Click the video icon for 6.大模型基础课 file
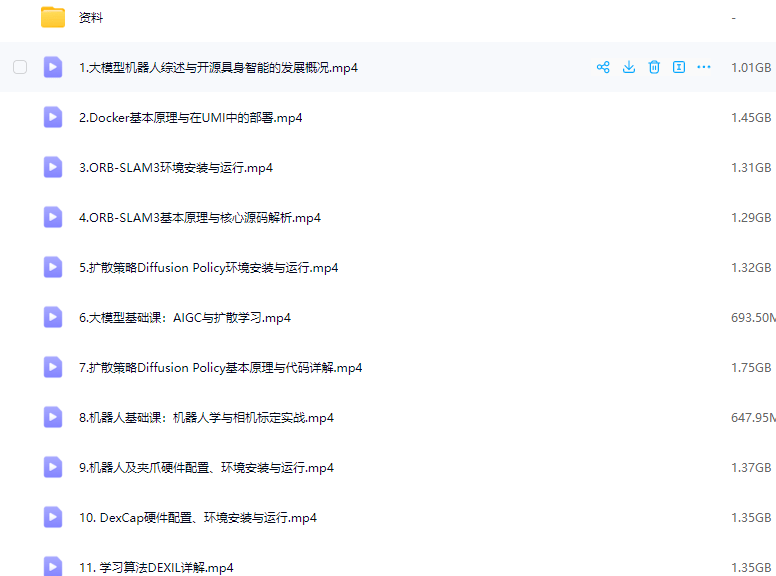The height and width of the screenshot is (576, 776). (x=53, y=317)
